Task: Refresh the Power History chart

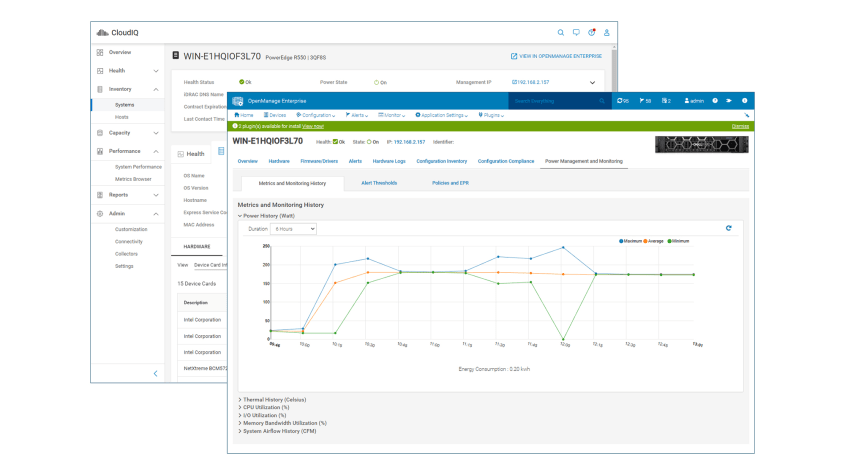Action: coord(729,228)
